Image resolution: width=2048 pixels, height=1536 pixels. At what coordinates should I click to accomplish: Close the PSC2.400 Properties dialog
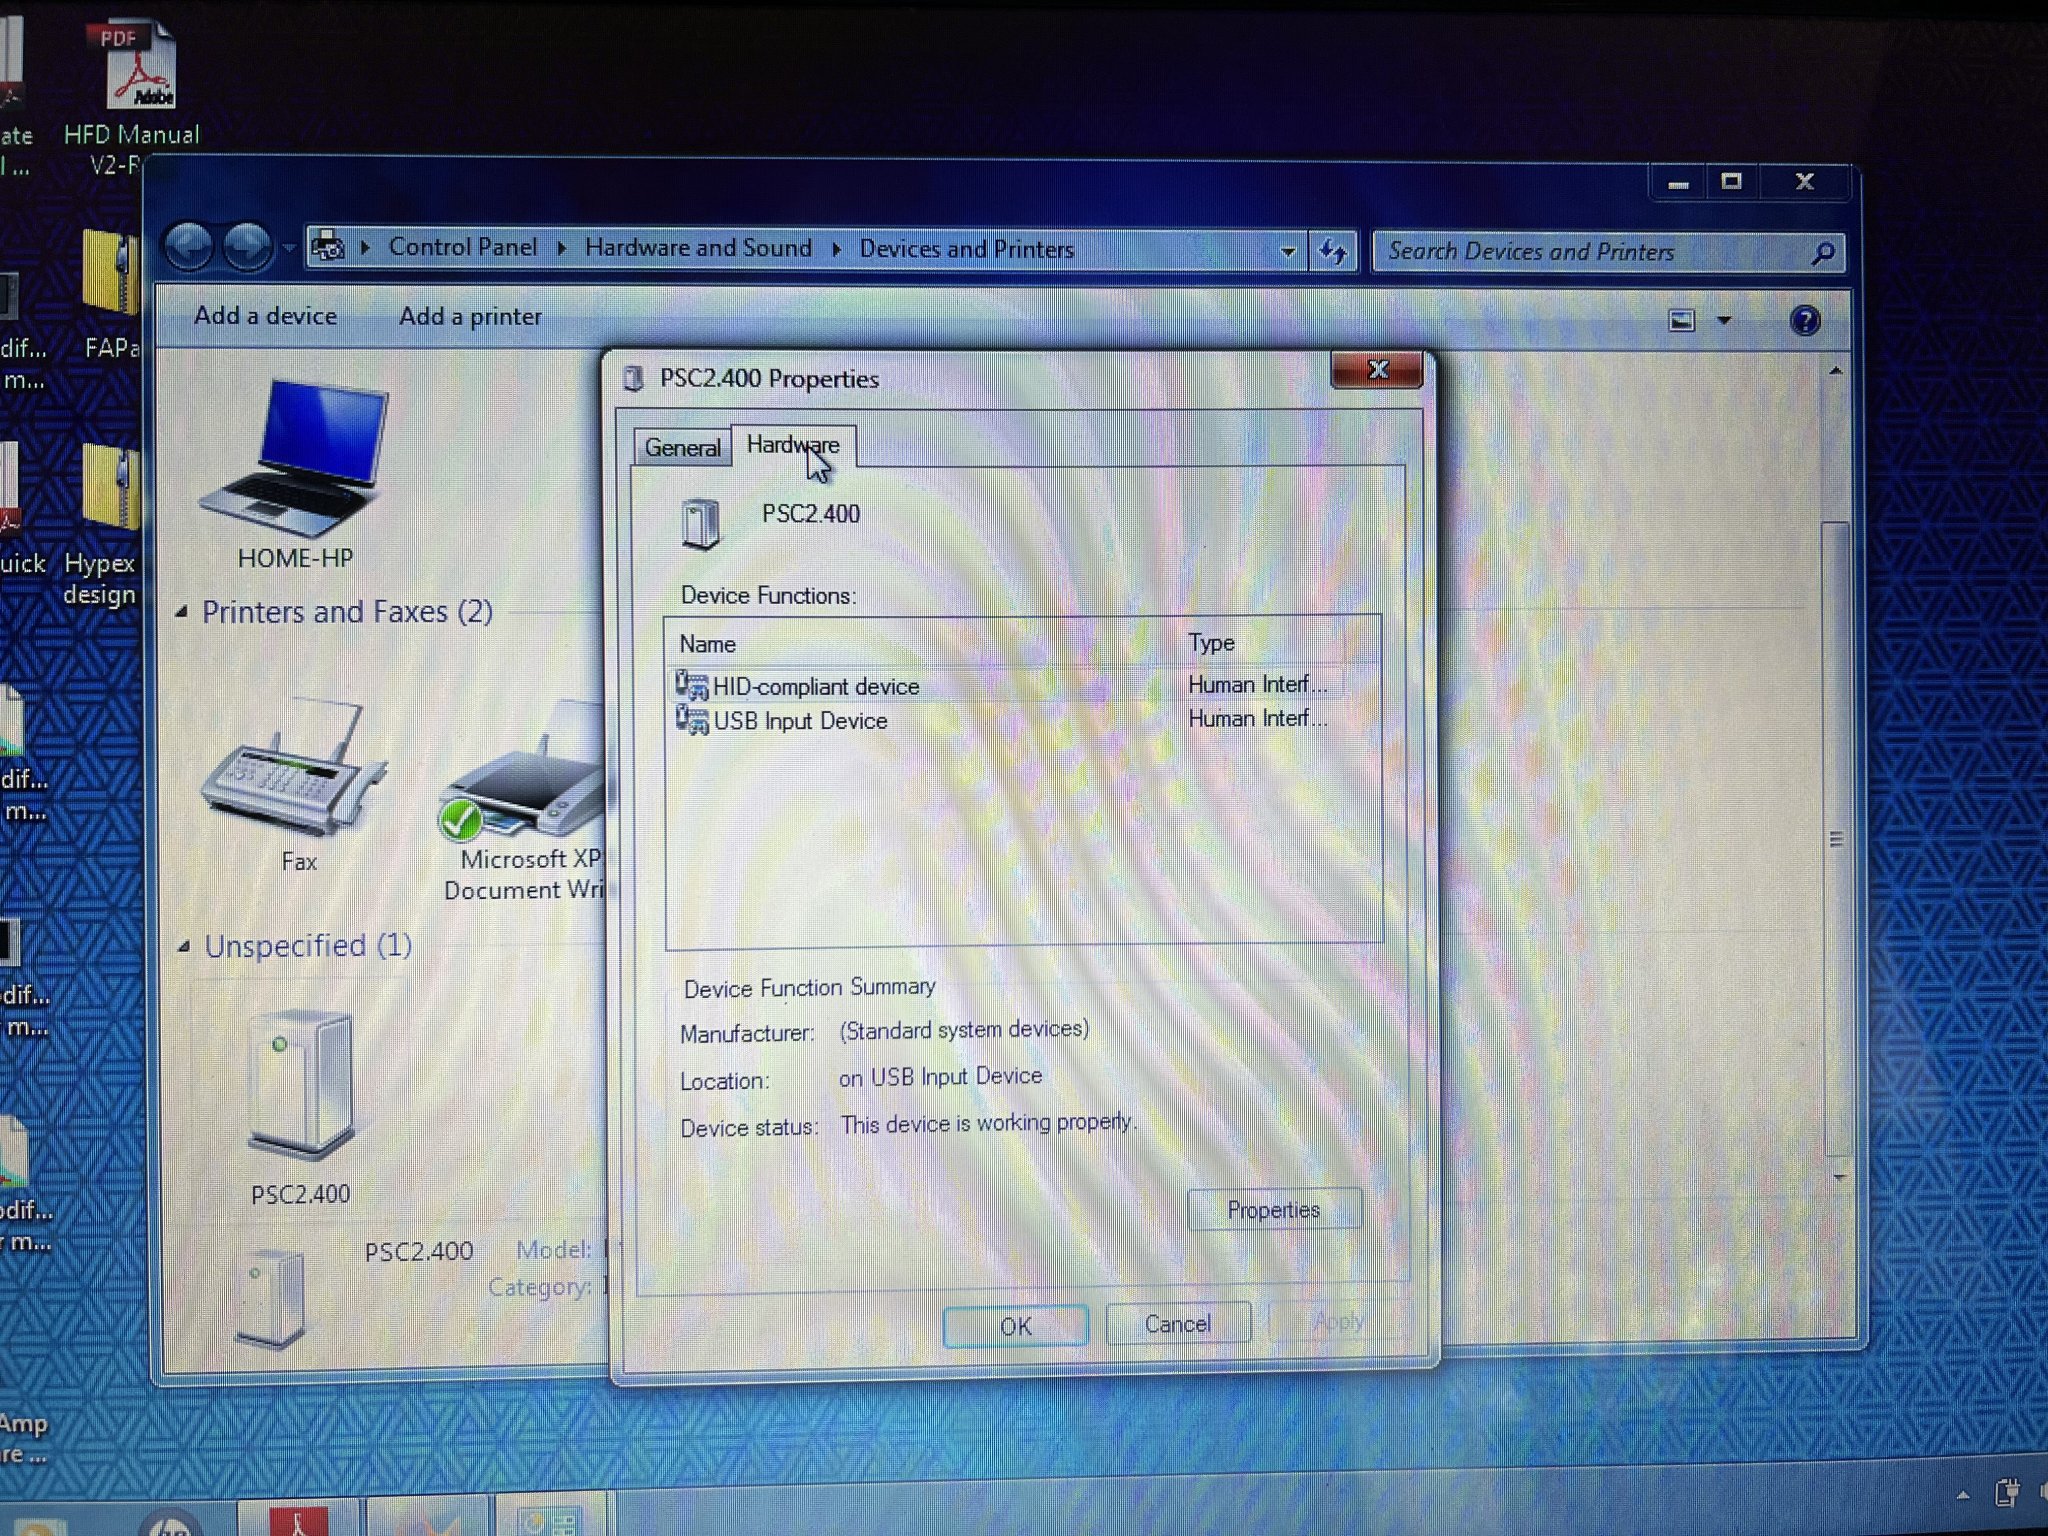[x=1377, y=370]
